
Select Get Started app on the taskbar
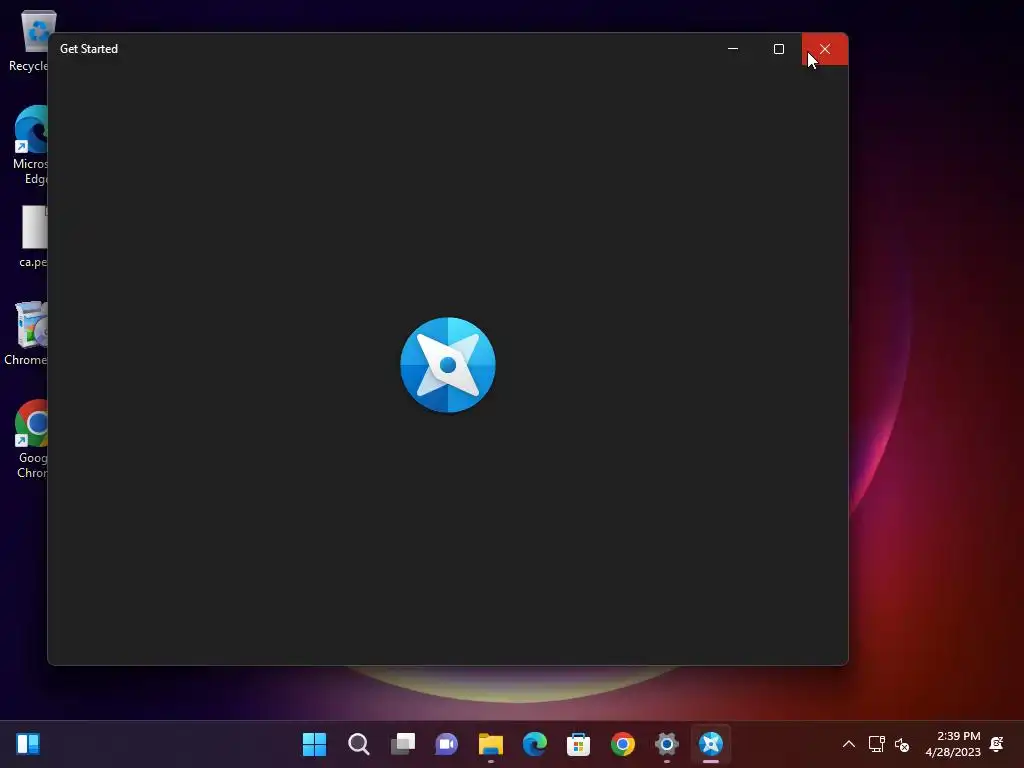[x=711, y=744]
